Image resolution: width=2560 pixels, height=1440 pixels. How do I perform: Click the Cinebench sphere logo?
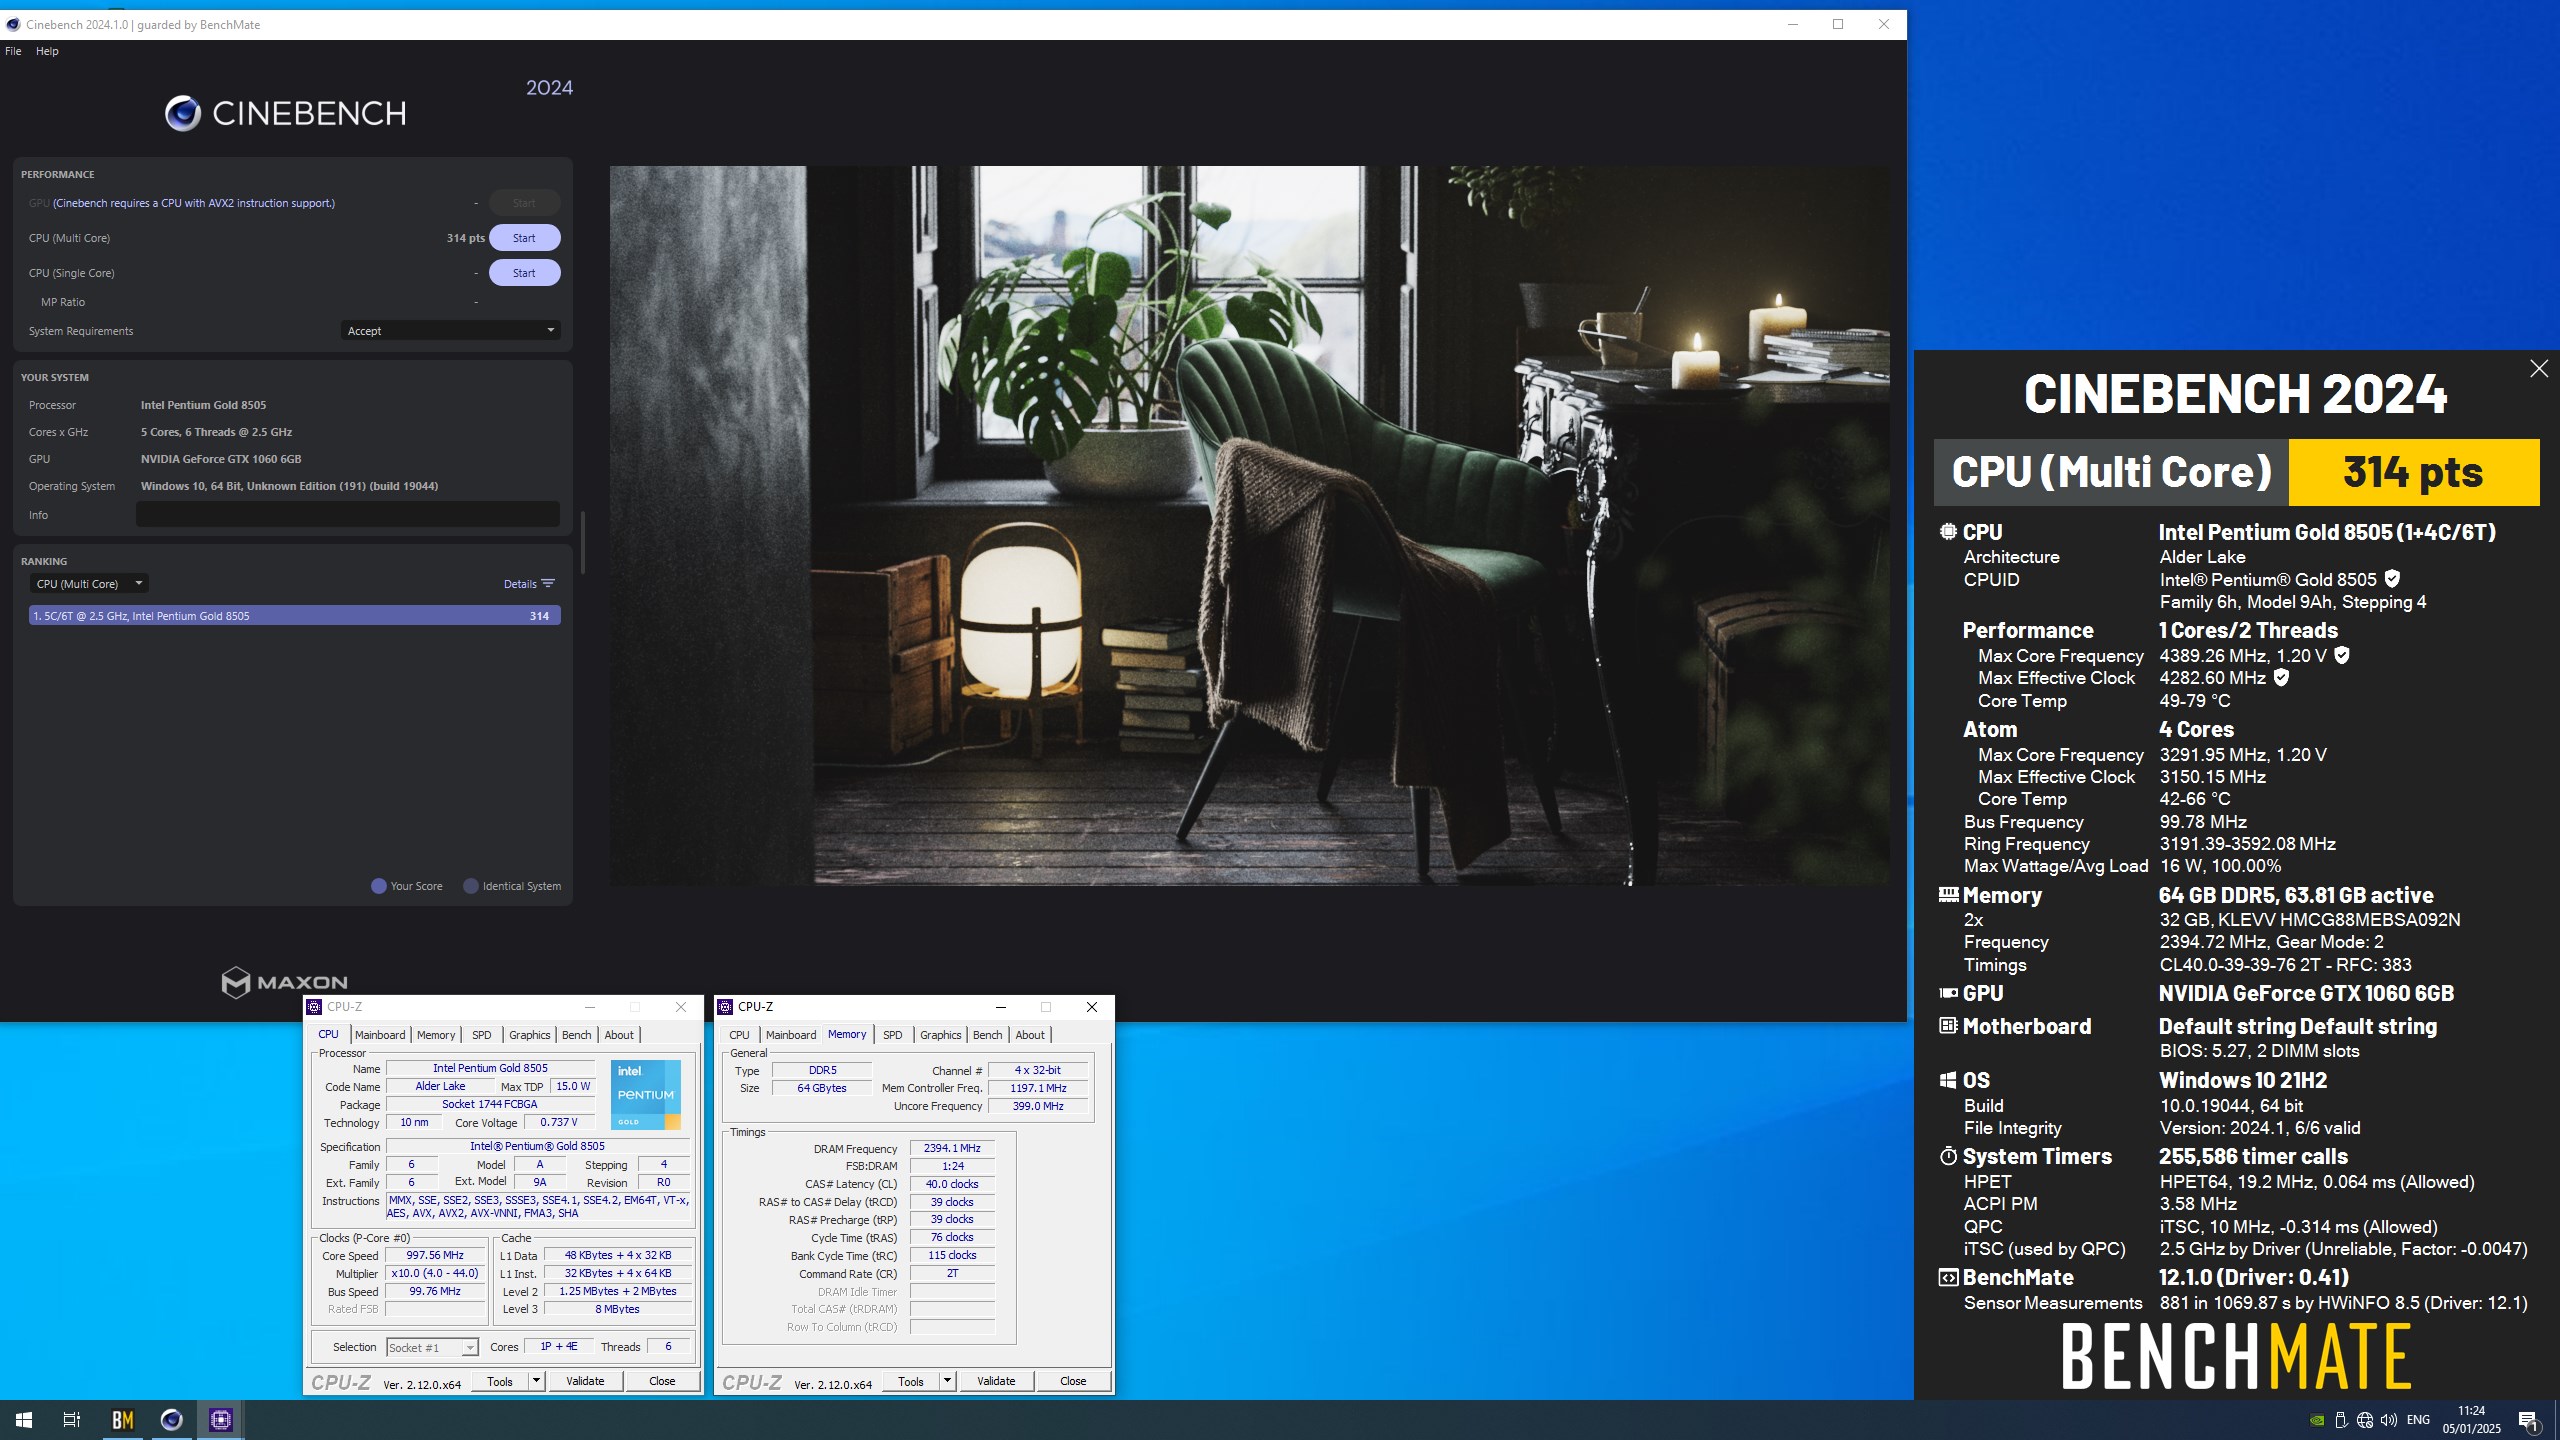click(183, 113)
